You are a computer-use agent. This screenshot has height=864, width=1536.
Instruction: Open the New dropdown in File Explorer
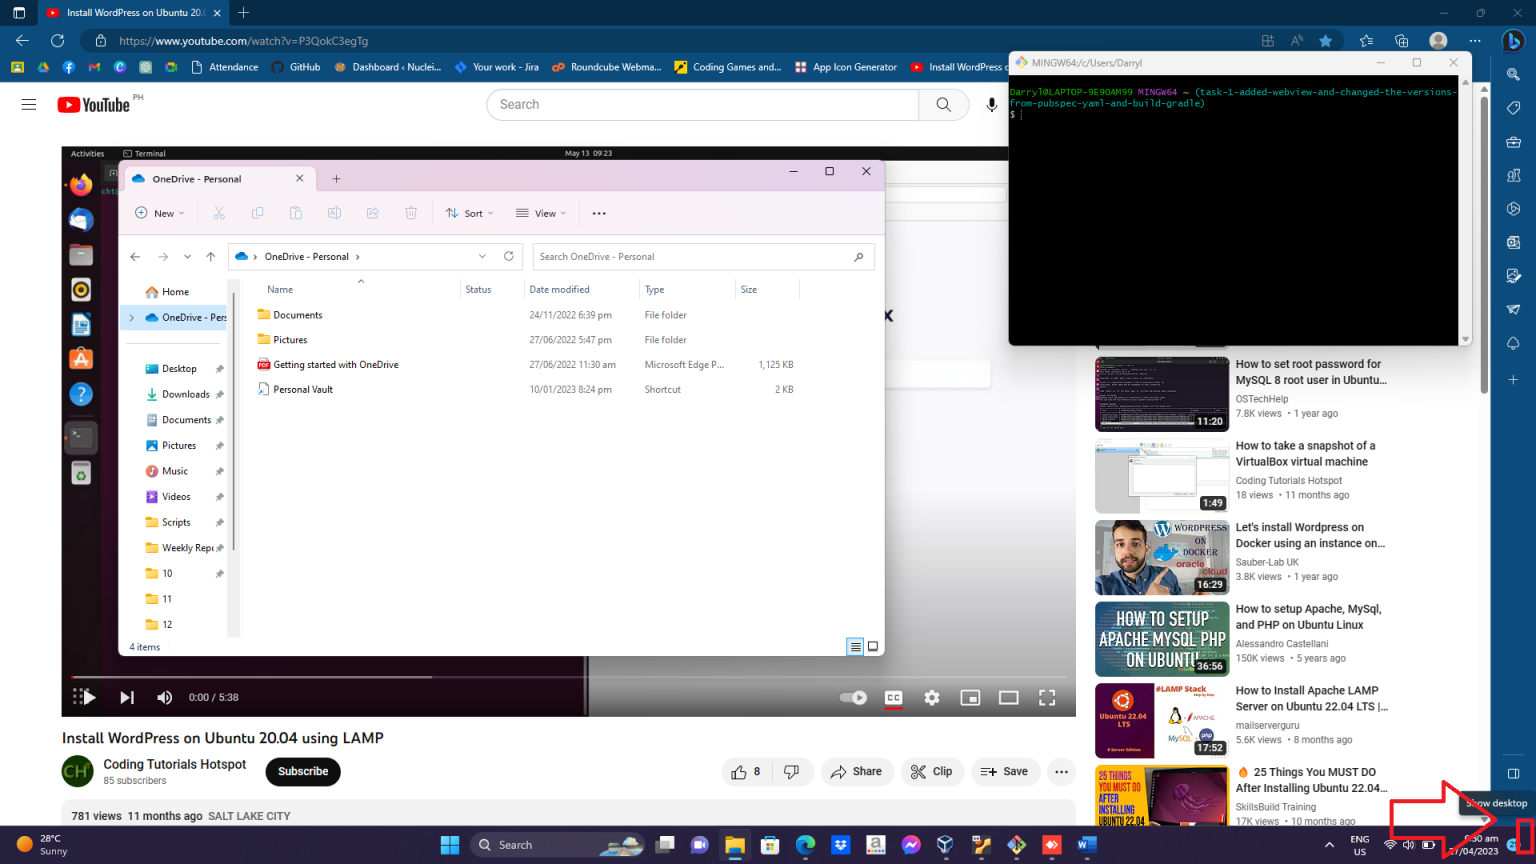[x=160, y=213]
